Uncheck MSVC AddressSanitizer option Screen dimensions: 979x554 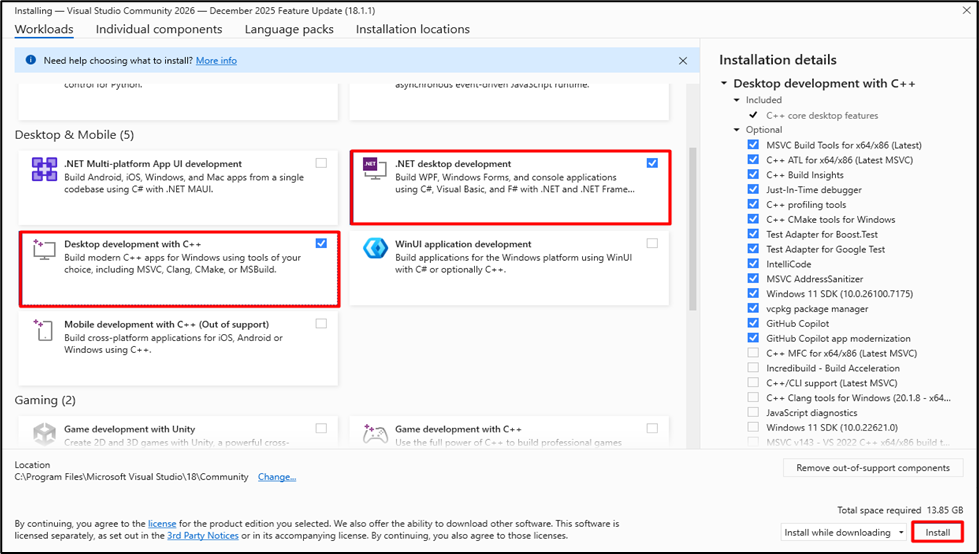[753, 279]
